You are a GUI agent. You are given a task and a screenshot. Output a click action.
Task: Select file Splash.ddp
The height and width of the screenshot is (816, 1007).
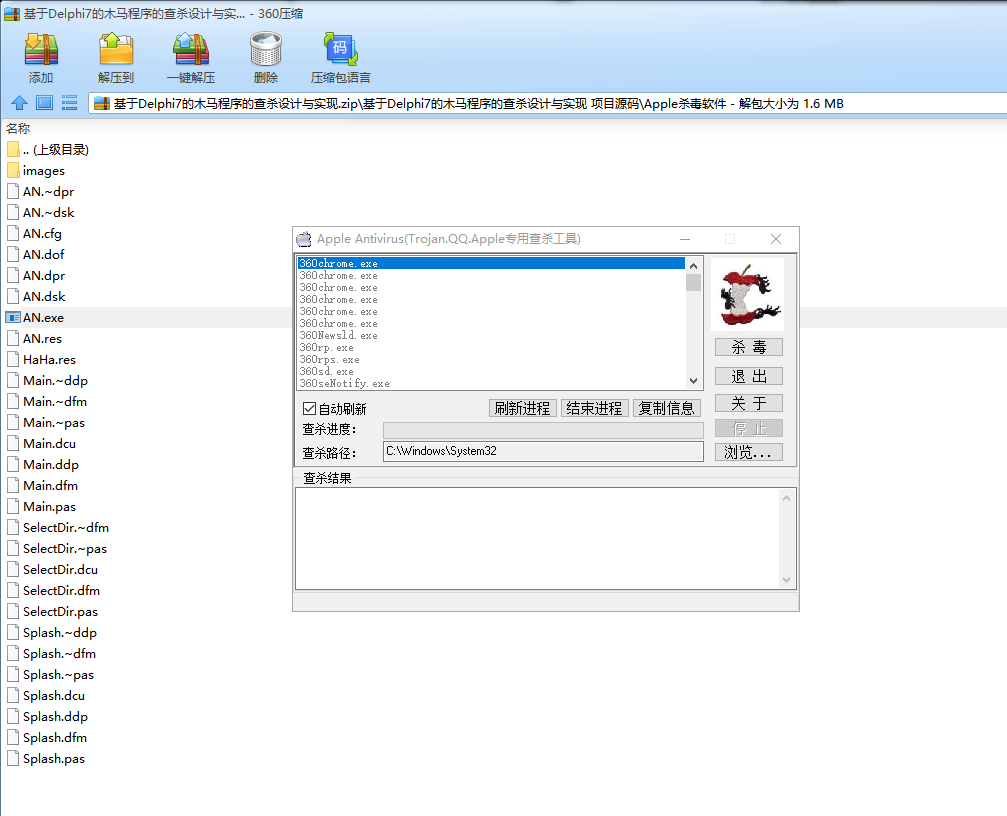(48, 716)
